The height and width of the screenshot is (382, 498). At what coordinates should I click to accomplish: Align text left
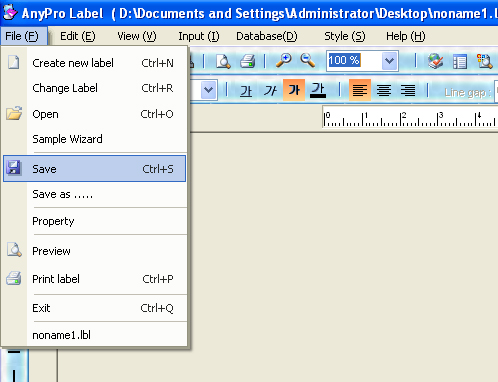360,90
